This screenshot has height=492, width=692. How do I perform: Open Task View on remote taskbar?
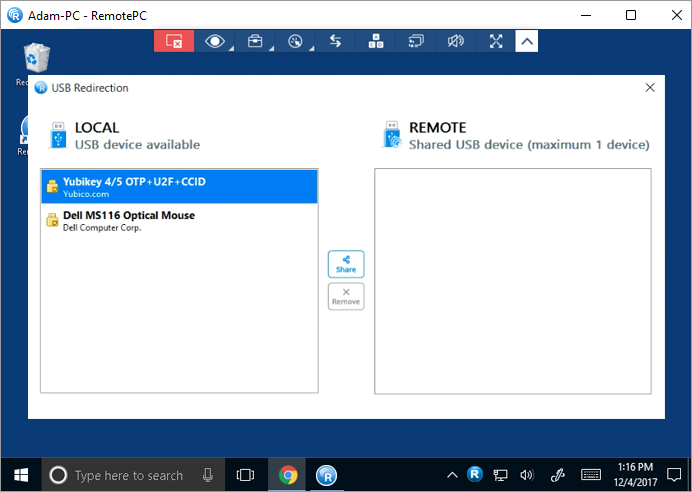(245, 475)
